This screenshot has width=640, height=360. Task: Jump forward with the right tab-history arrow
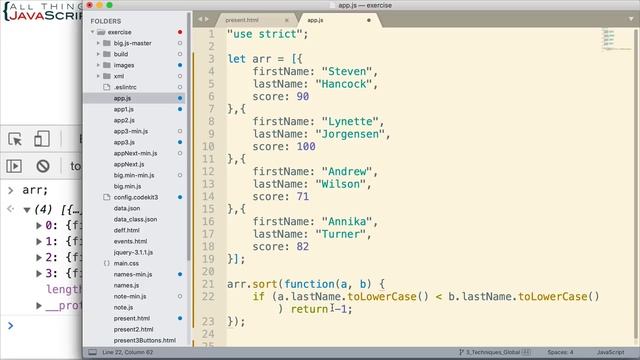207,19
